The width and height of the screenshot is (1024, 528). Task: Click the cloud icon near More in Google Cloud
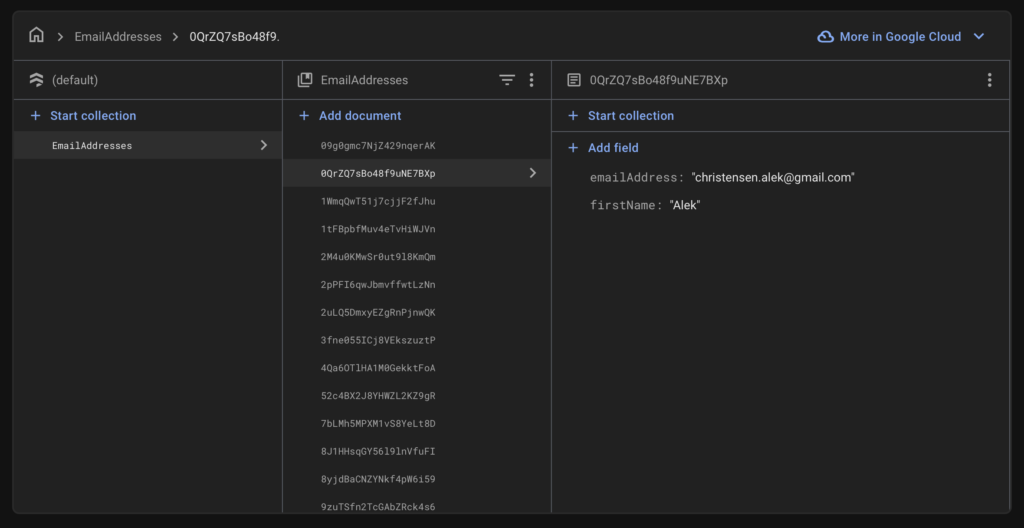pos(825,37)
